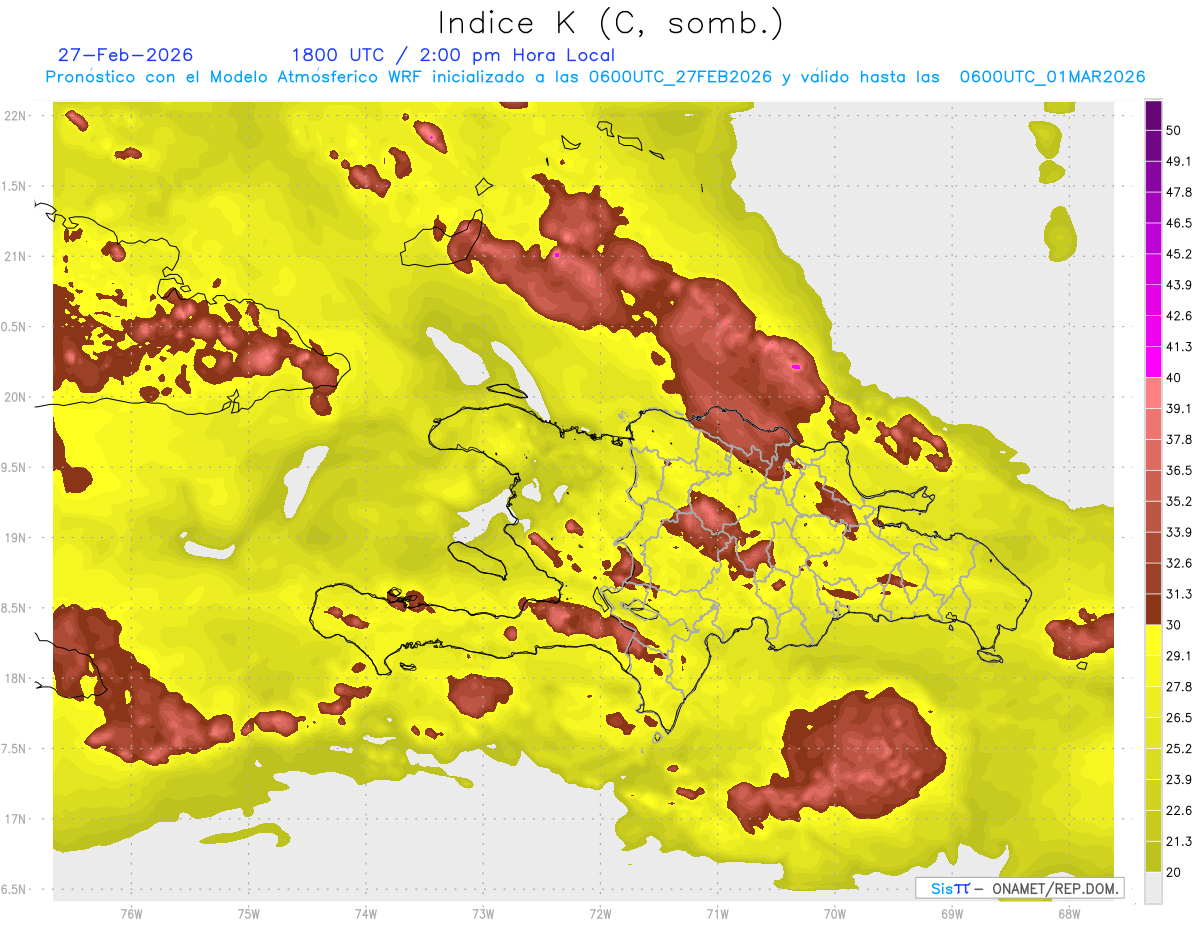Click the "70W" longitude label
1200x927 pixels.
[834, 914]
